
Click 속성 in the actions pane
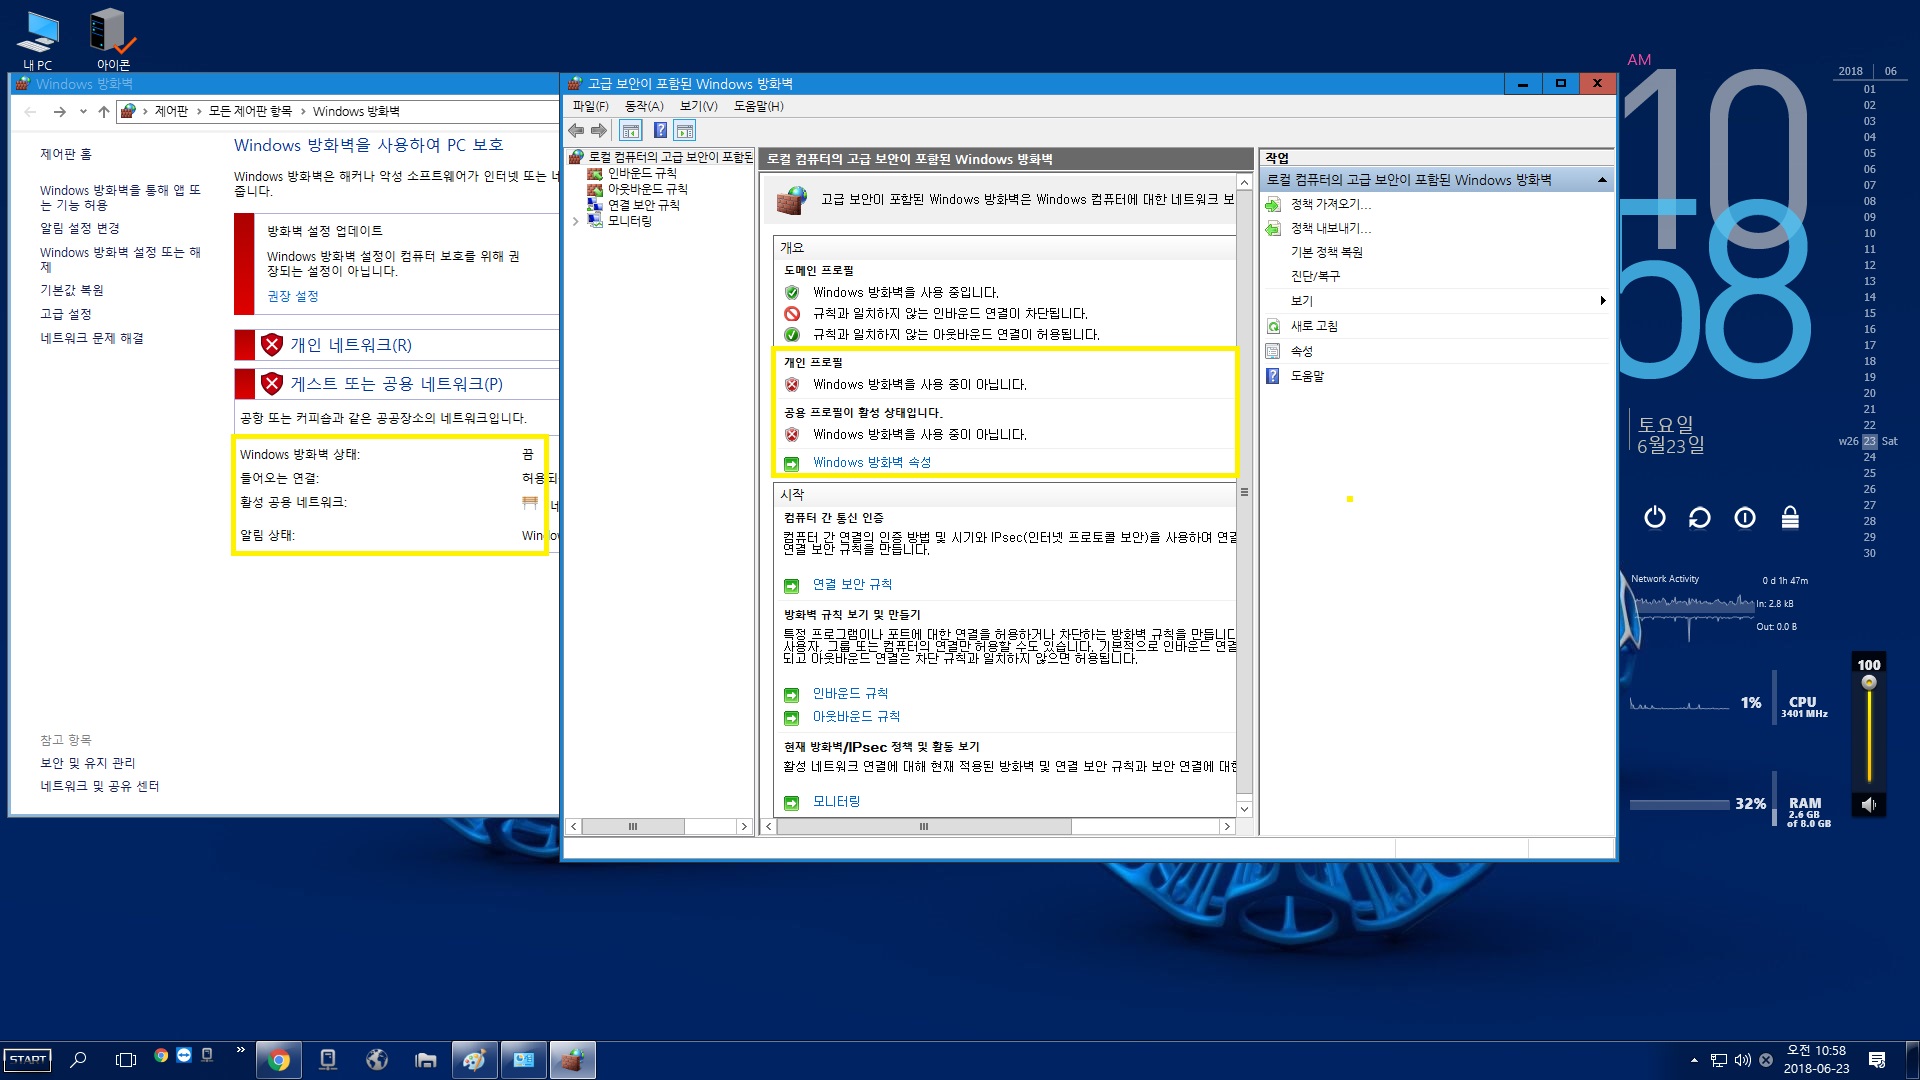[1301, 351]
